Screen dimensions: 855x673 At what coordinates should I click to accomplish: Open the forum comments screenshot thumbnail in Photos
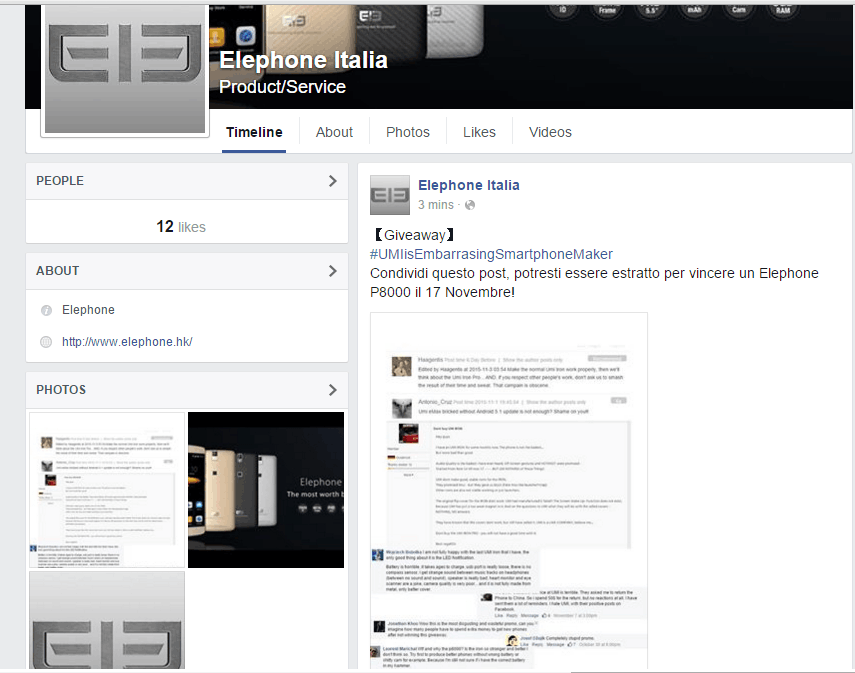[107, 490]
